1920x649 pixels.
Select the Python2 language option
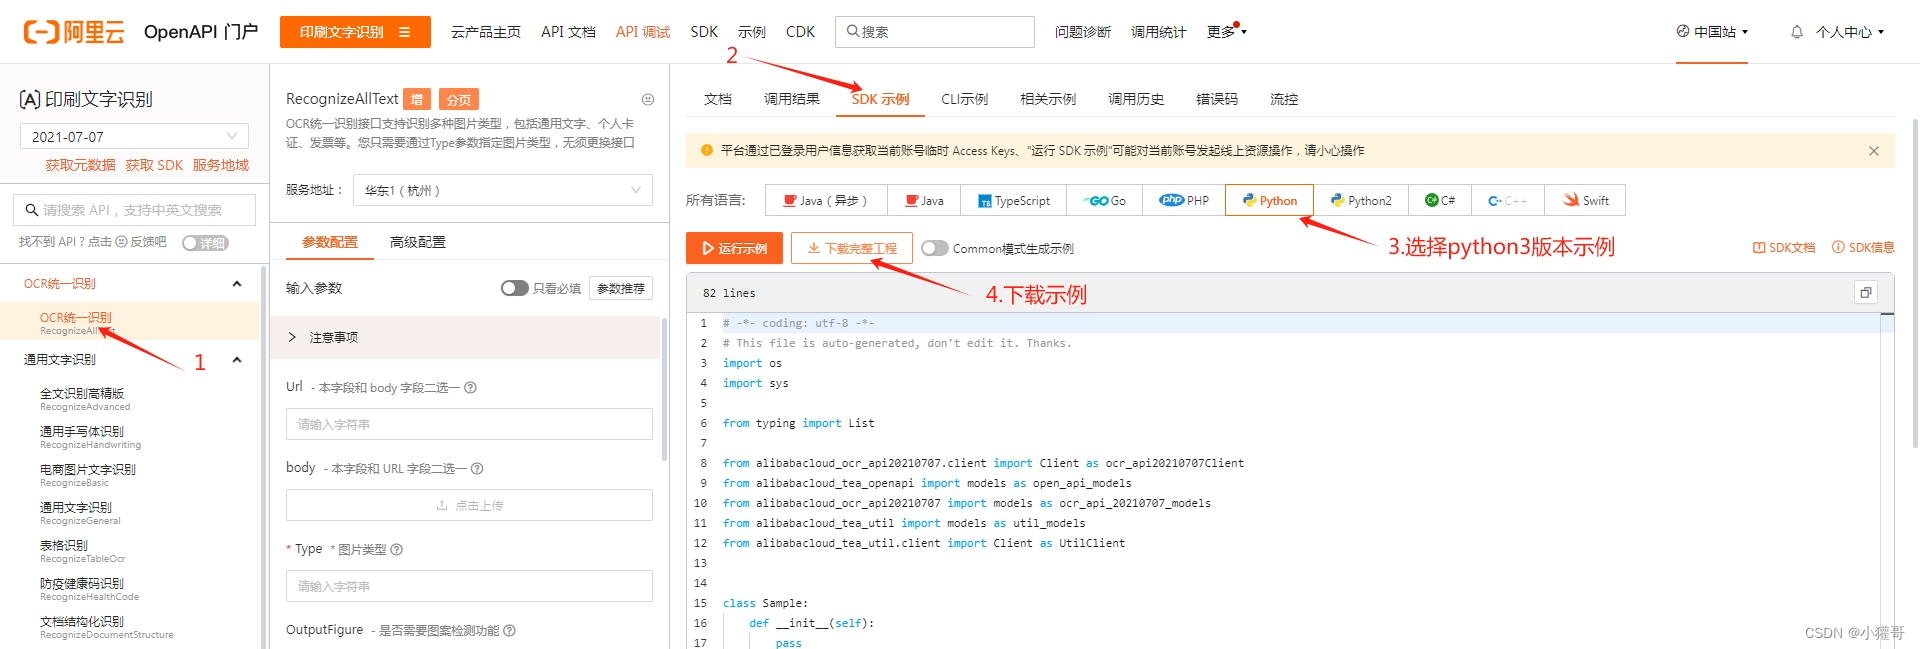point(1361,200)
